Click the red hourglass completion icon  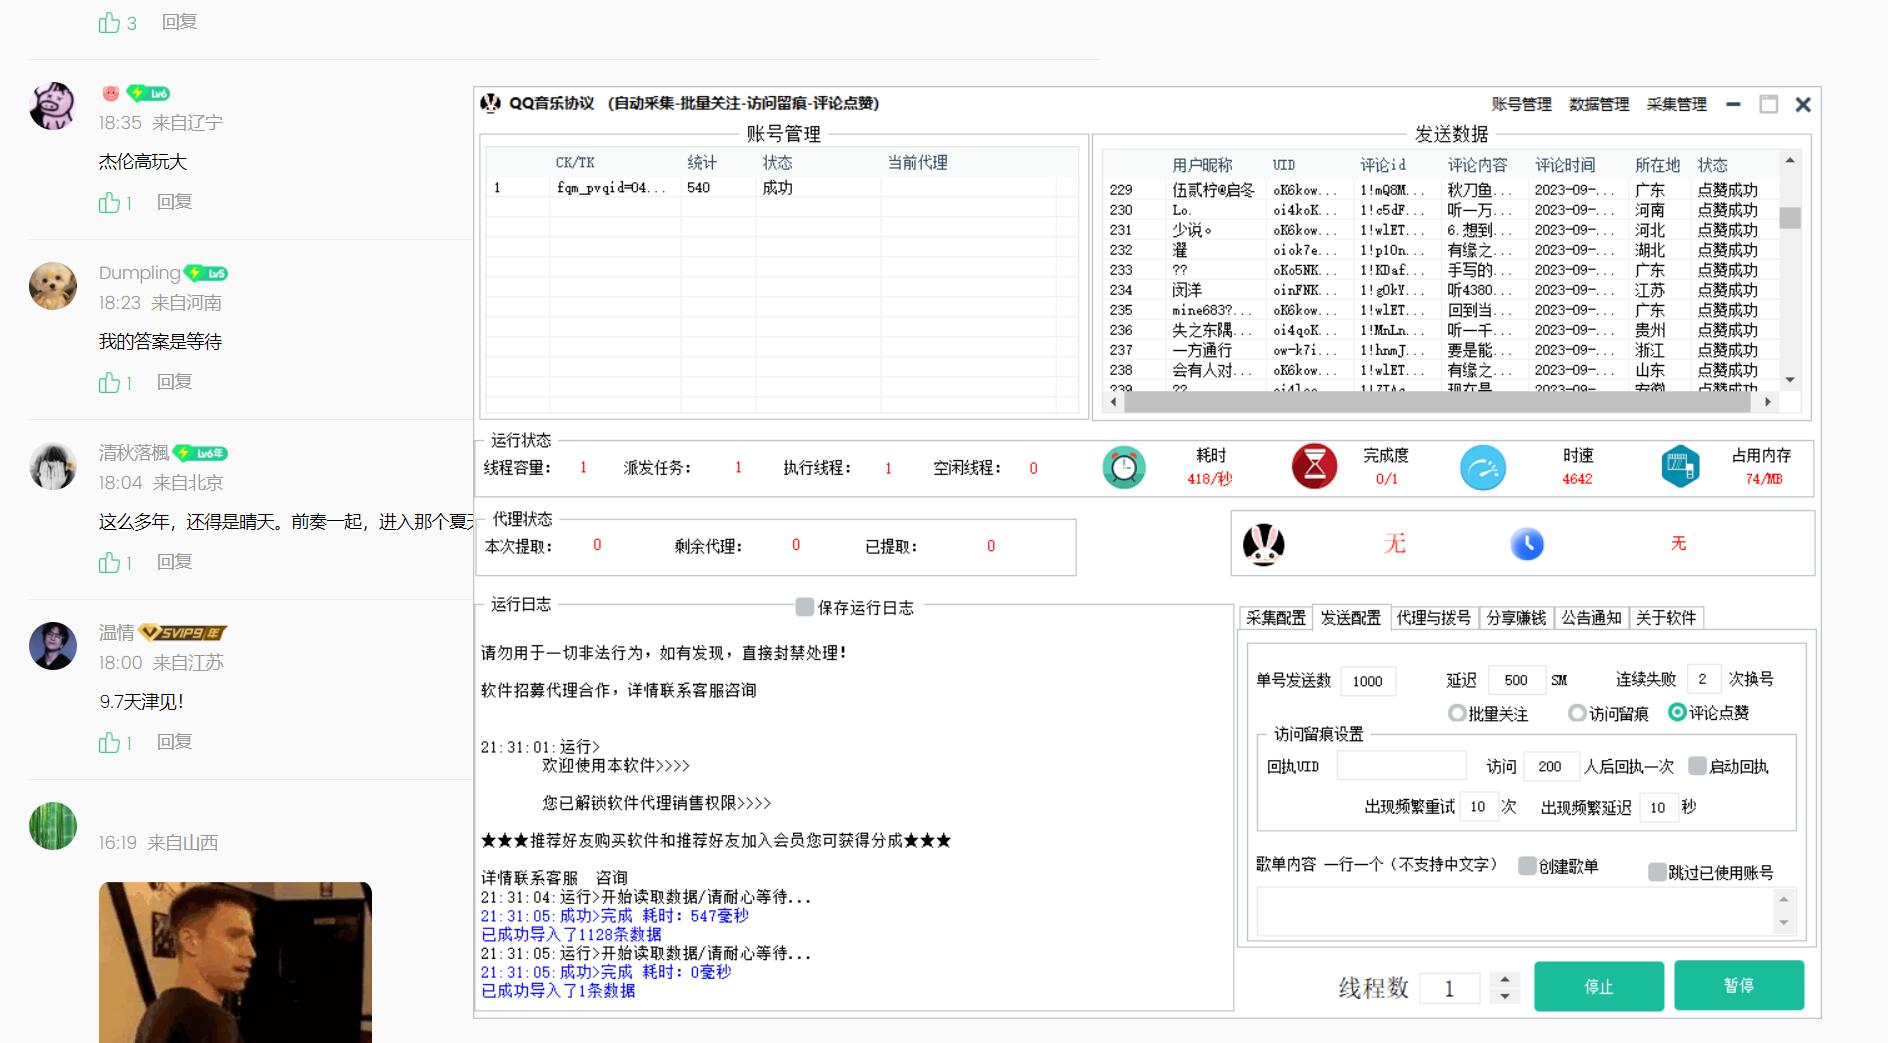click(1314, 467)
